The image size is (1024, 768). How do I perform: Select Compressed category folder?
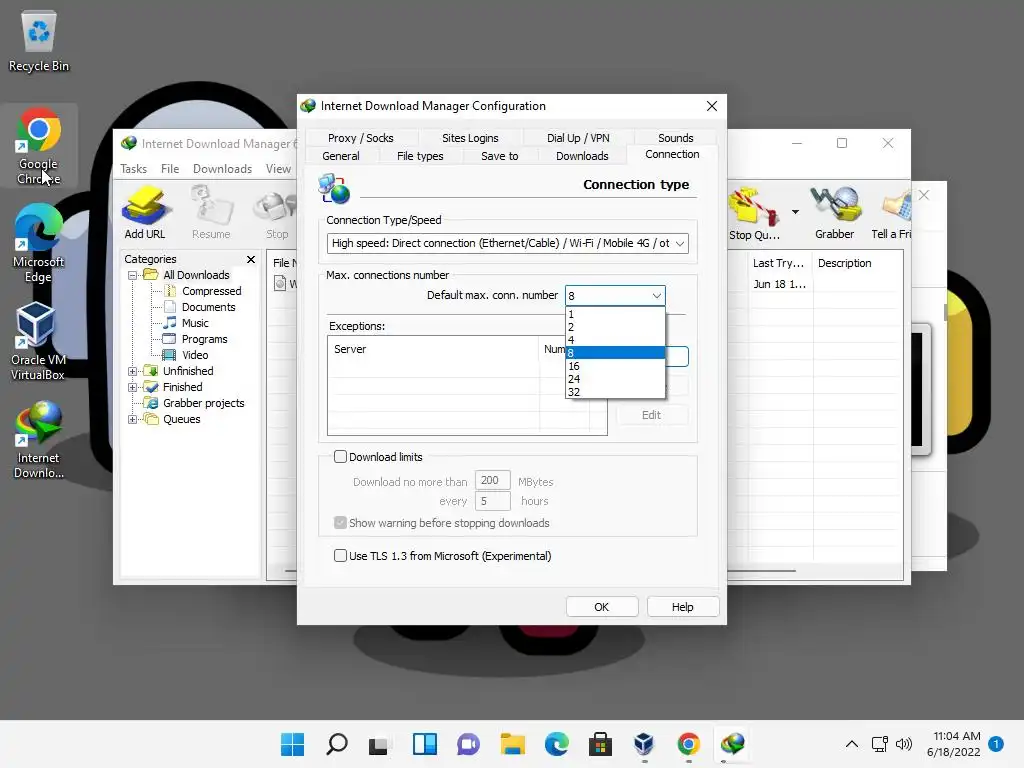tap(211, 291)
